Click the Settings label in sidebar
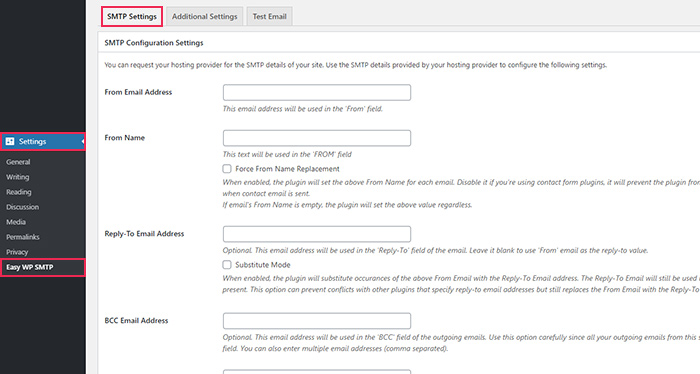700x374 pixels. (x=32, y=141)
